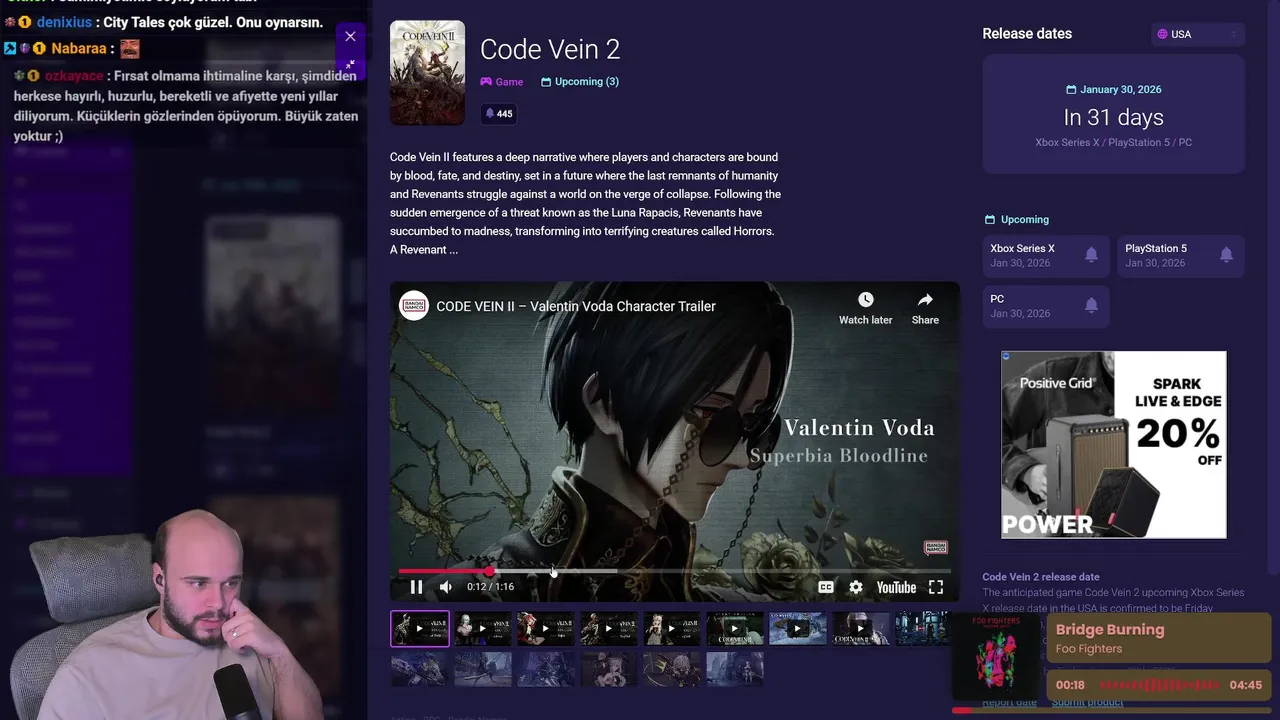Open the Code Vein II cover art image
Image resolution: width=1280 pixels, height=720 pixels.
[427, 73]
